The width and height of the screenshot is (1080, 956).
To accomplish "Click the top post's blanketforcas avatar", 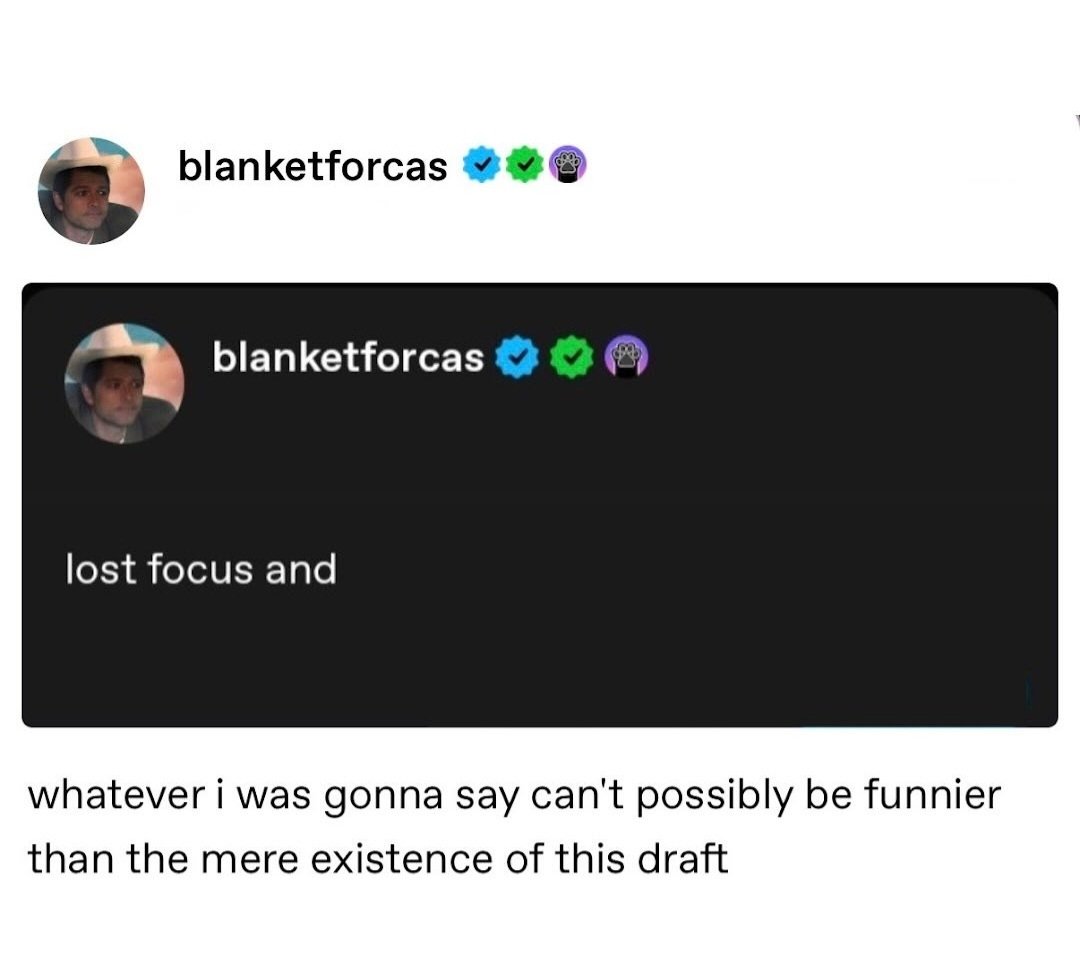I will (91, 190).
